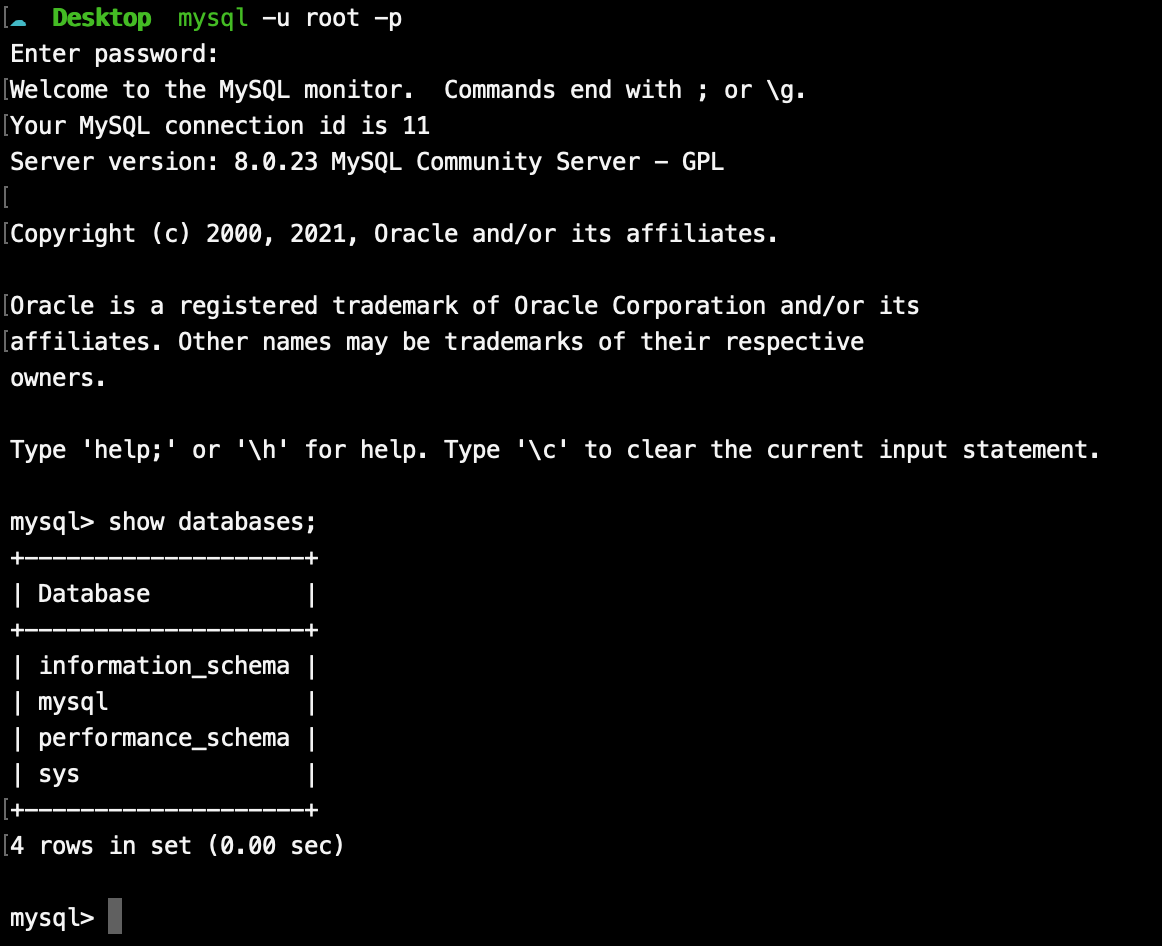Click the 'help;' text in help line

pos(129,450)
